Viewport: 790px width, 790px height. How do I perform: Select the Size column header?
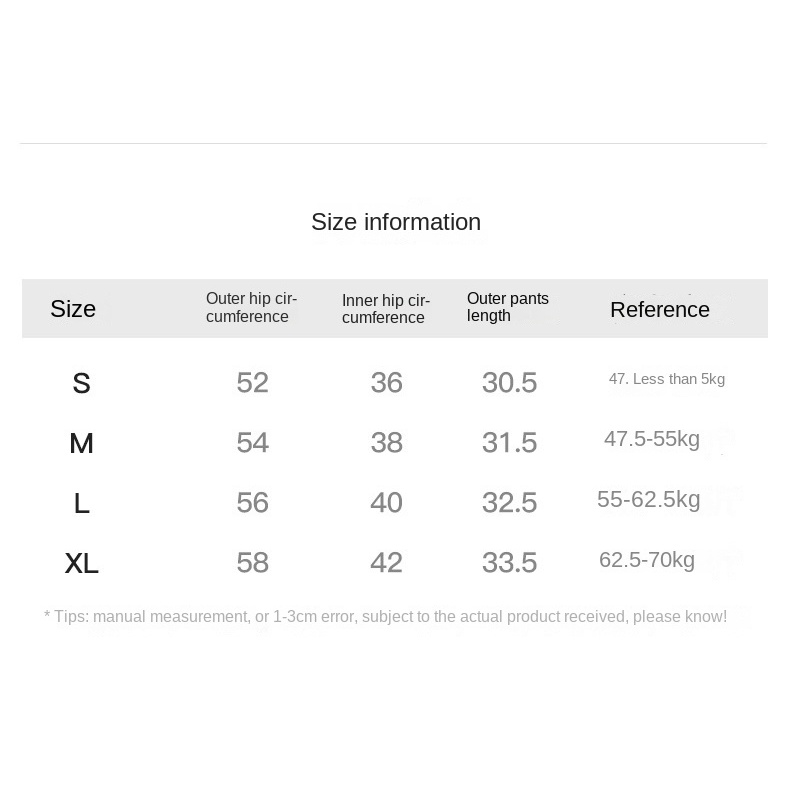(73, 309)
